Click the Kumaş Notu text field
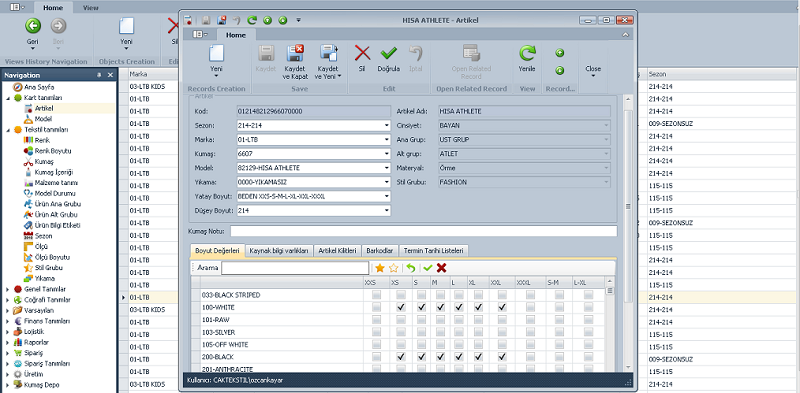Screen dimensions: 800x393 coord(423,231)
